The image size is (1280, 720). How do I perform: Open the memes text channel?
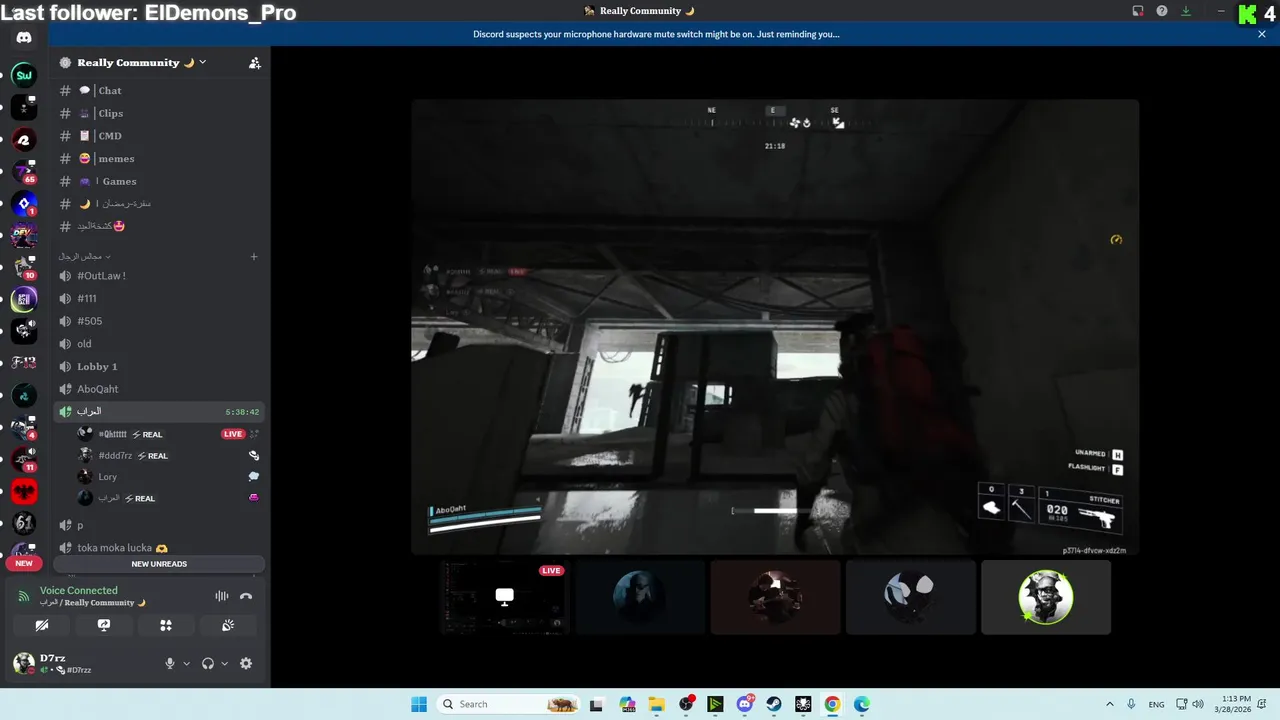[x=160, y=158]
